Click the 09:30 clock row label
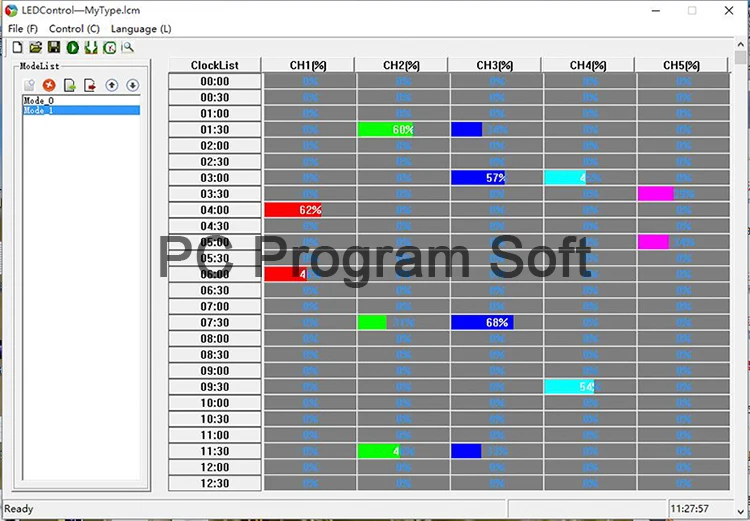This screenshot has height=521, width=750. [215, 387]
